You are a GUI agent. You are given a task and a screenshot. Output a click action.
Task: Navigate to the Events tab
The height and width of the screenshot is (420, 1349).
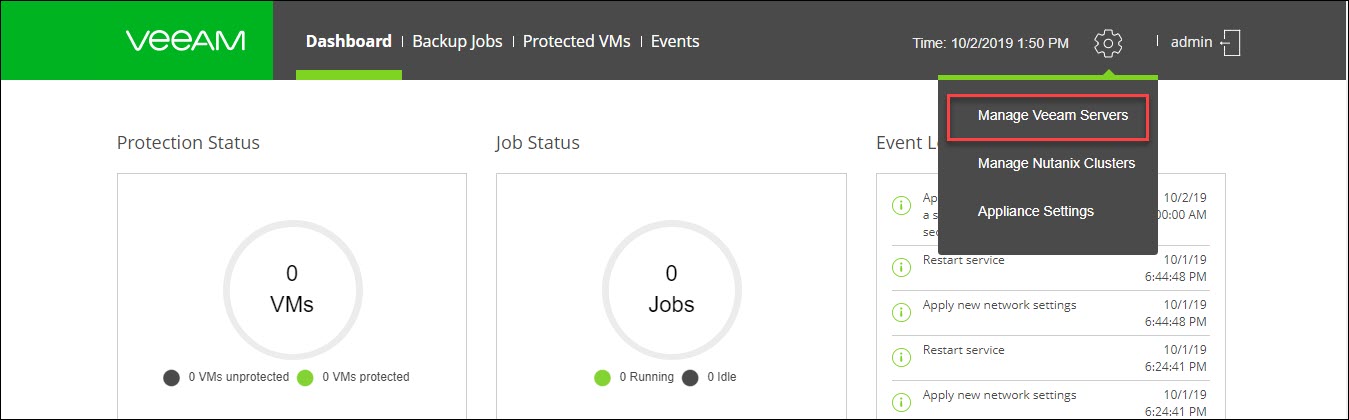675,42
